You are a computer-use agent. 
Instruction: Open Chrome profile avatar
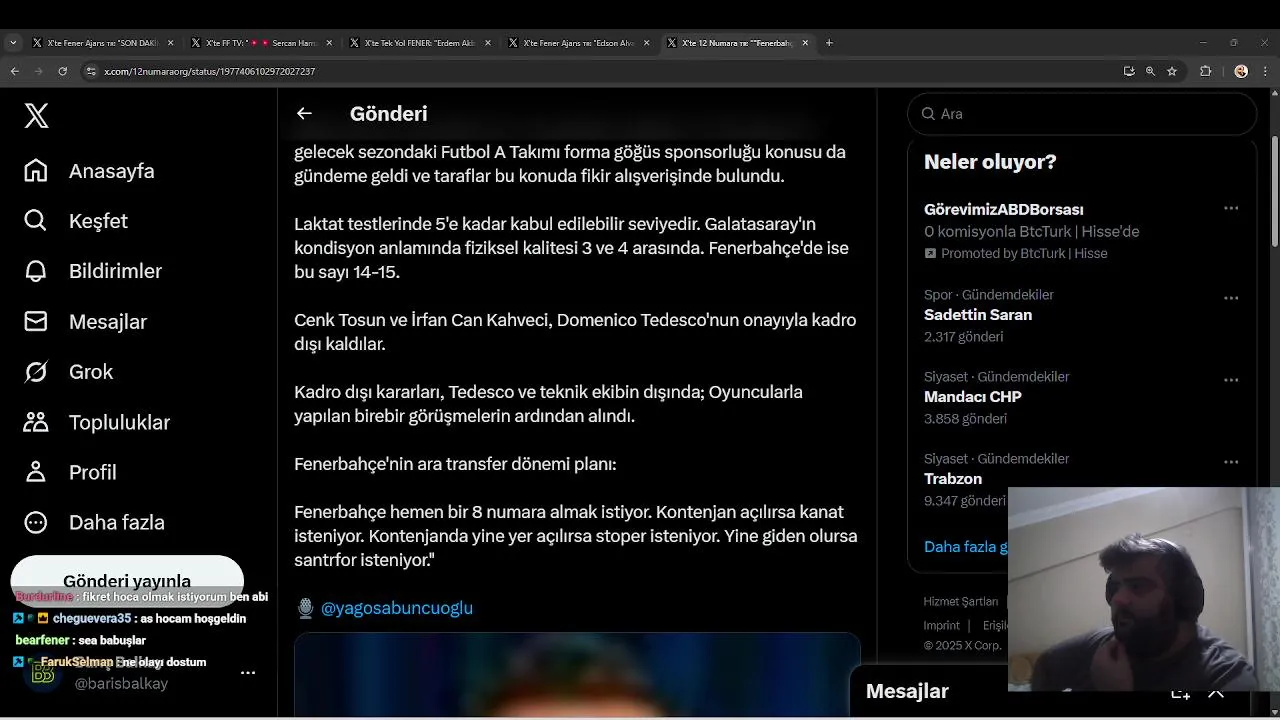1241,71
